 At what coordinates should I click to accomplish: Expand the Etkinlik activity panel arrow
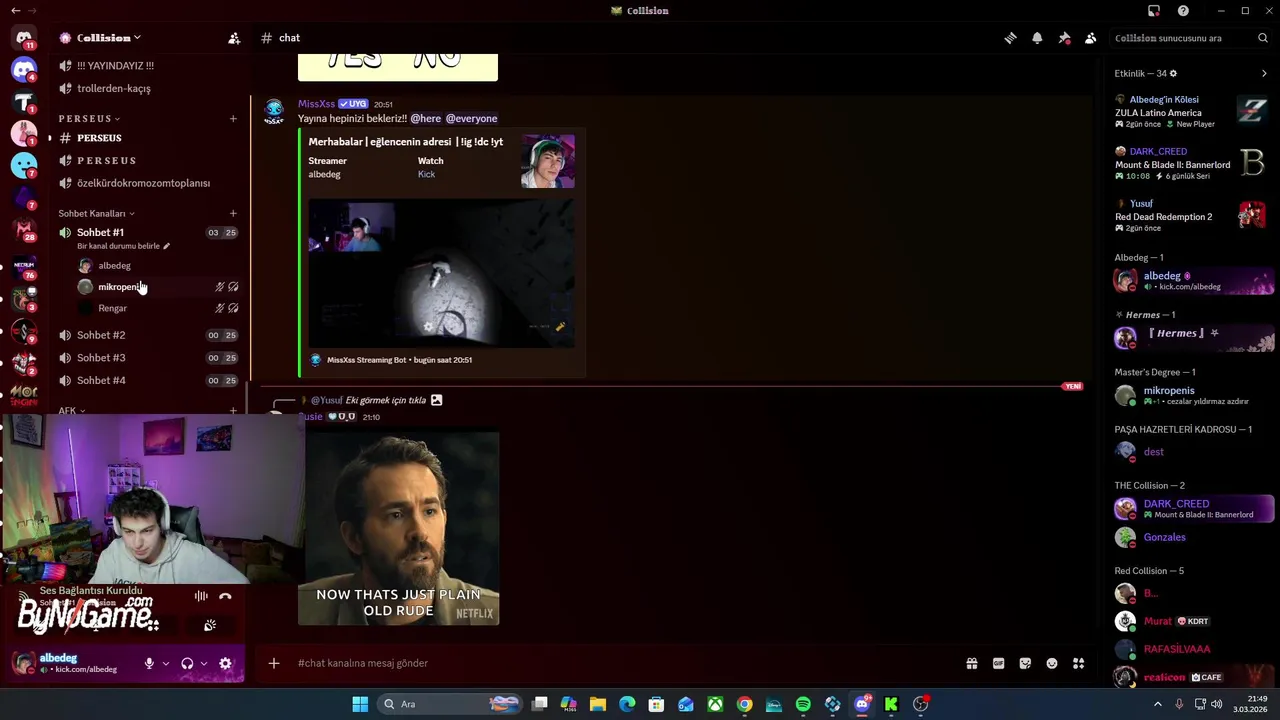[1264, 73]
